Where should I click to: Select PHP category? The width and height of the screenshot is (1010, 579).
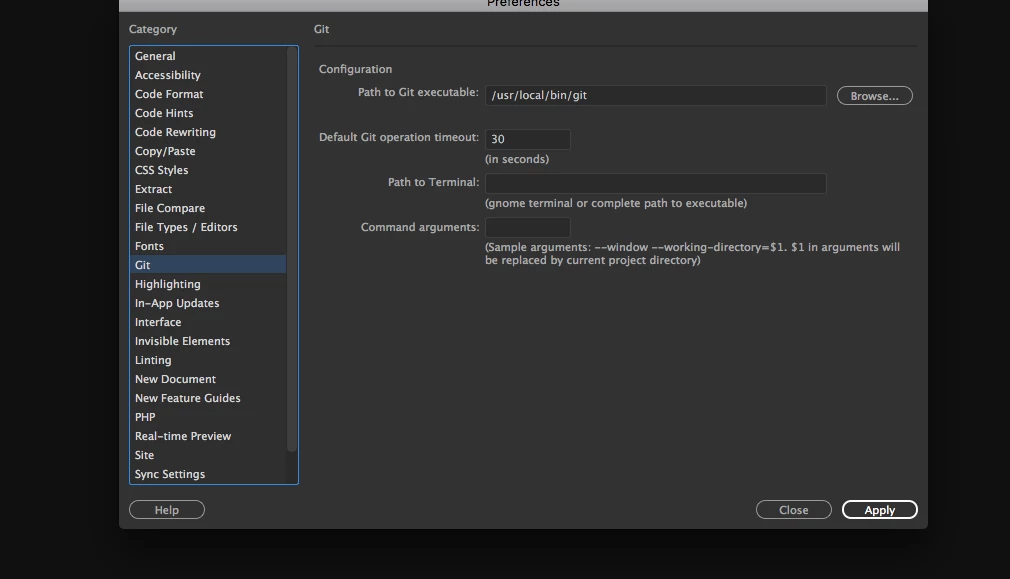[207, 417]
